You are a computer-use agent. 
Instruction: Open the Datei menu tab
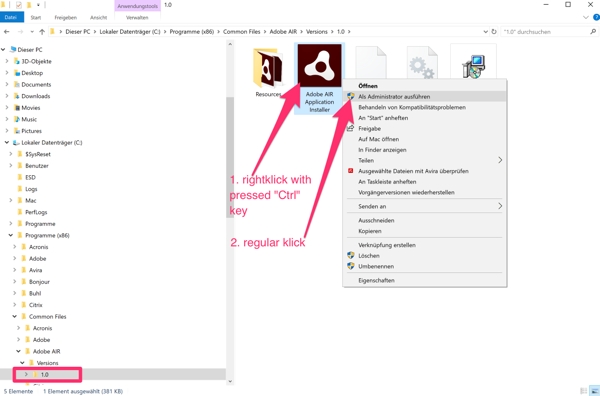coord(11,17)
